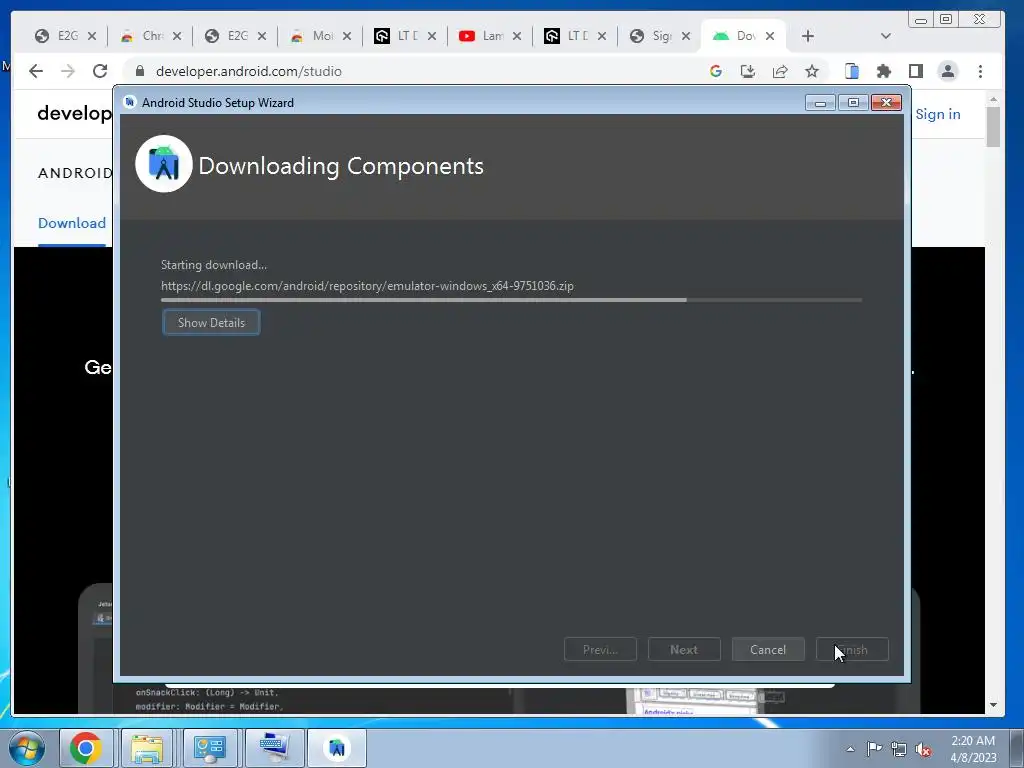This screenshot has width=1024, height=768.
Task: Bookmark this page with the star icon
Action: [812, 71]
